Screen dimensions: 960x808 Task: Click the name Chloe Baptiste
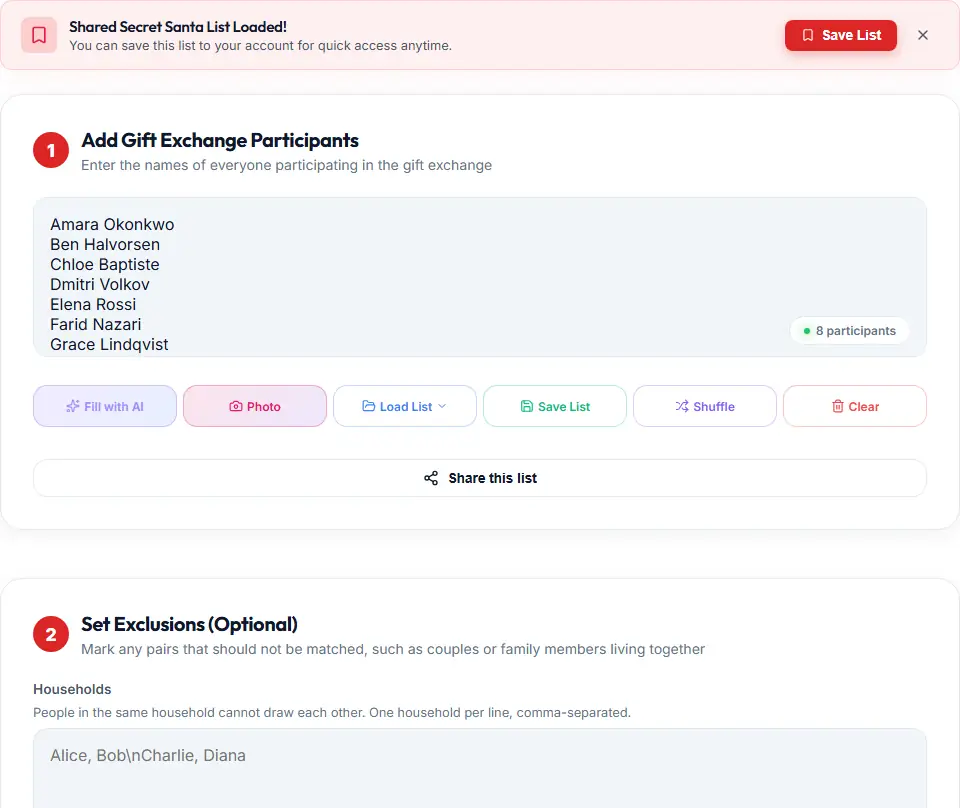105,265
